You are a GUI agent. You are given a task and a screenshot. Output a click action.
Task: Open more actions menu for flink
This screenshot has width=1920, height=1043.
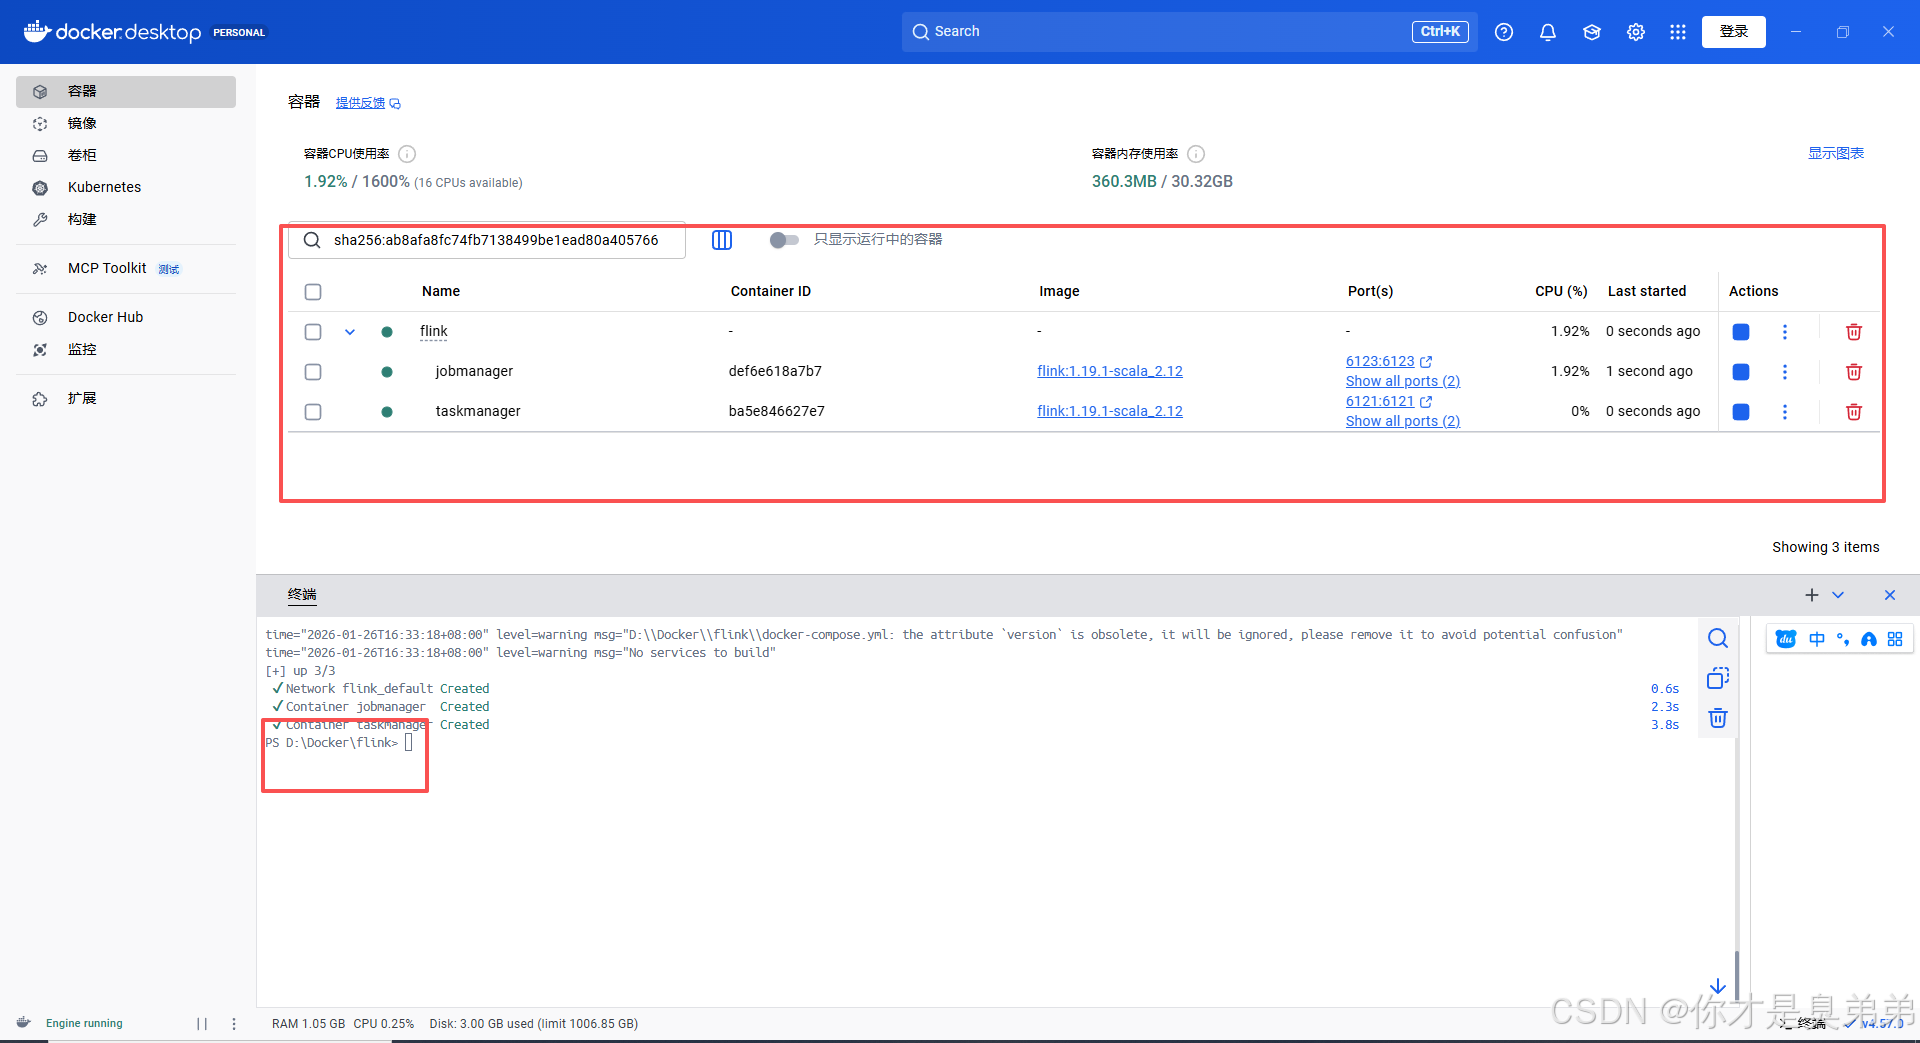click(1785, 332)
